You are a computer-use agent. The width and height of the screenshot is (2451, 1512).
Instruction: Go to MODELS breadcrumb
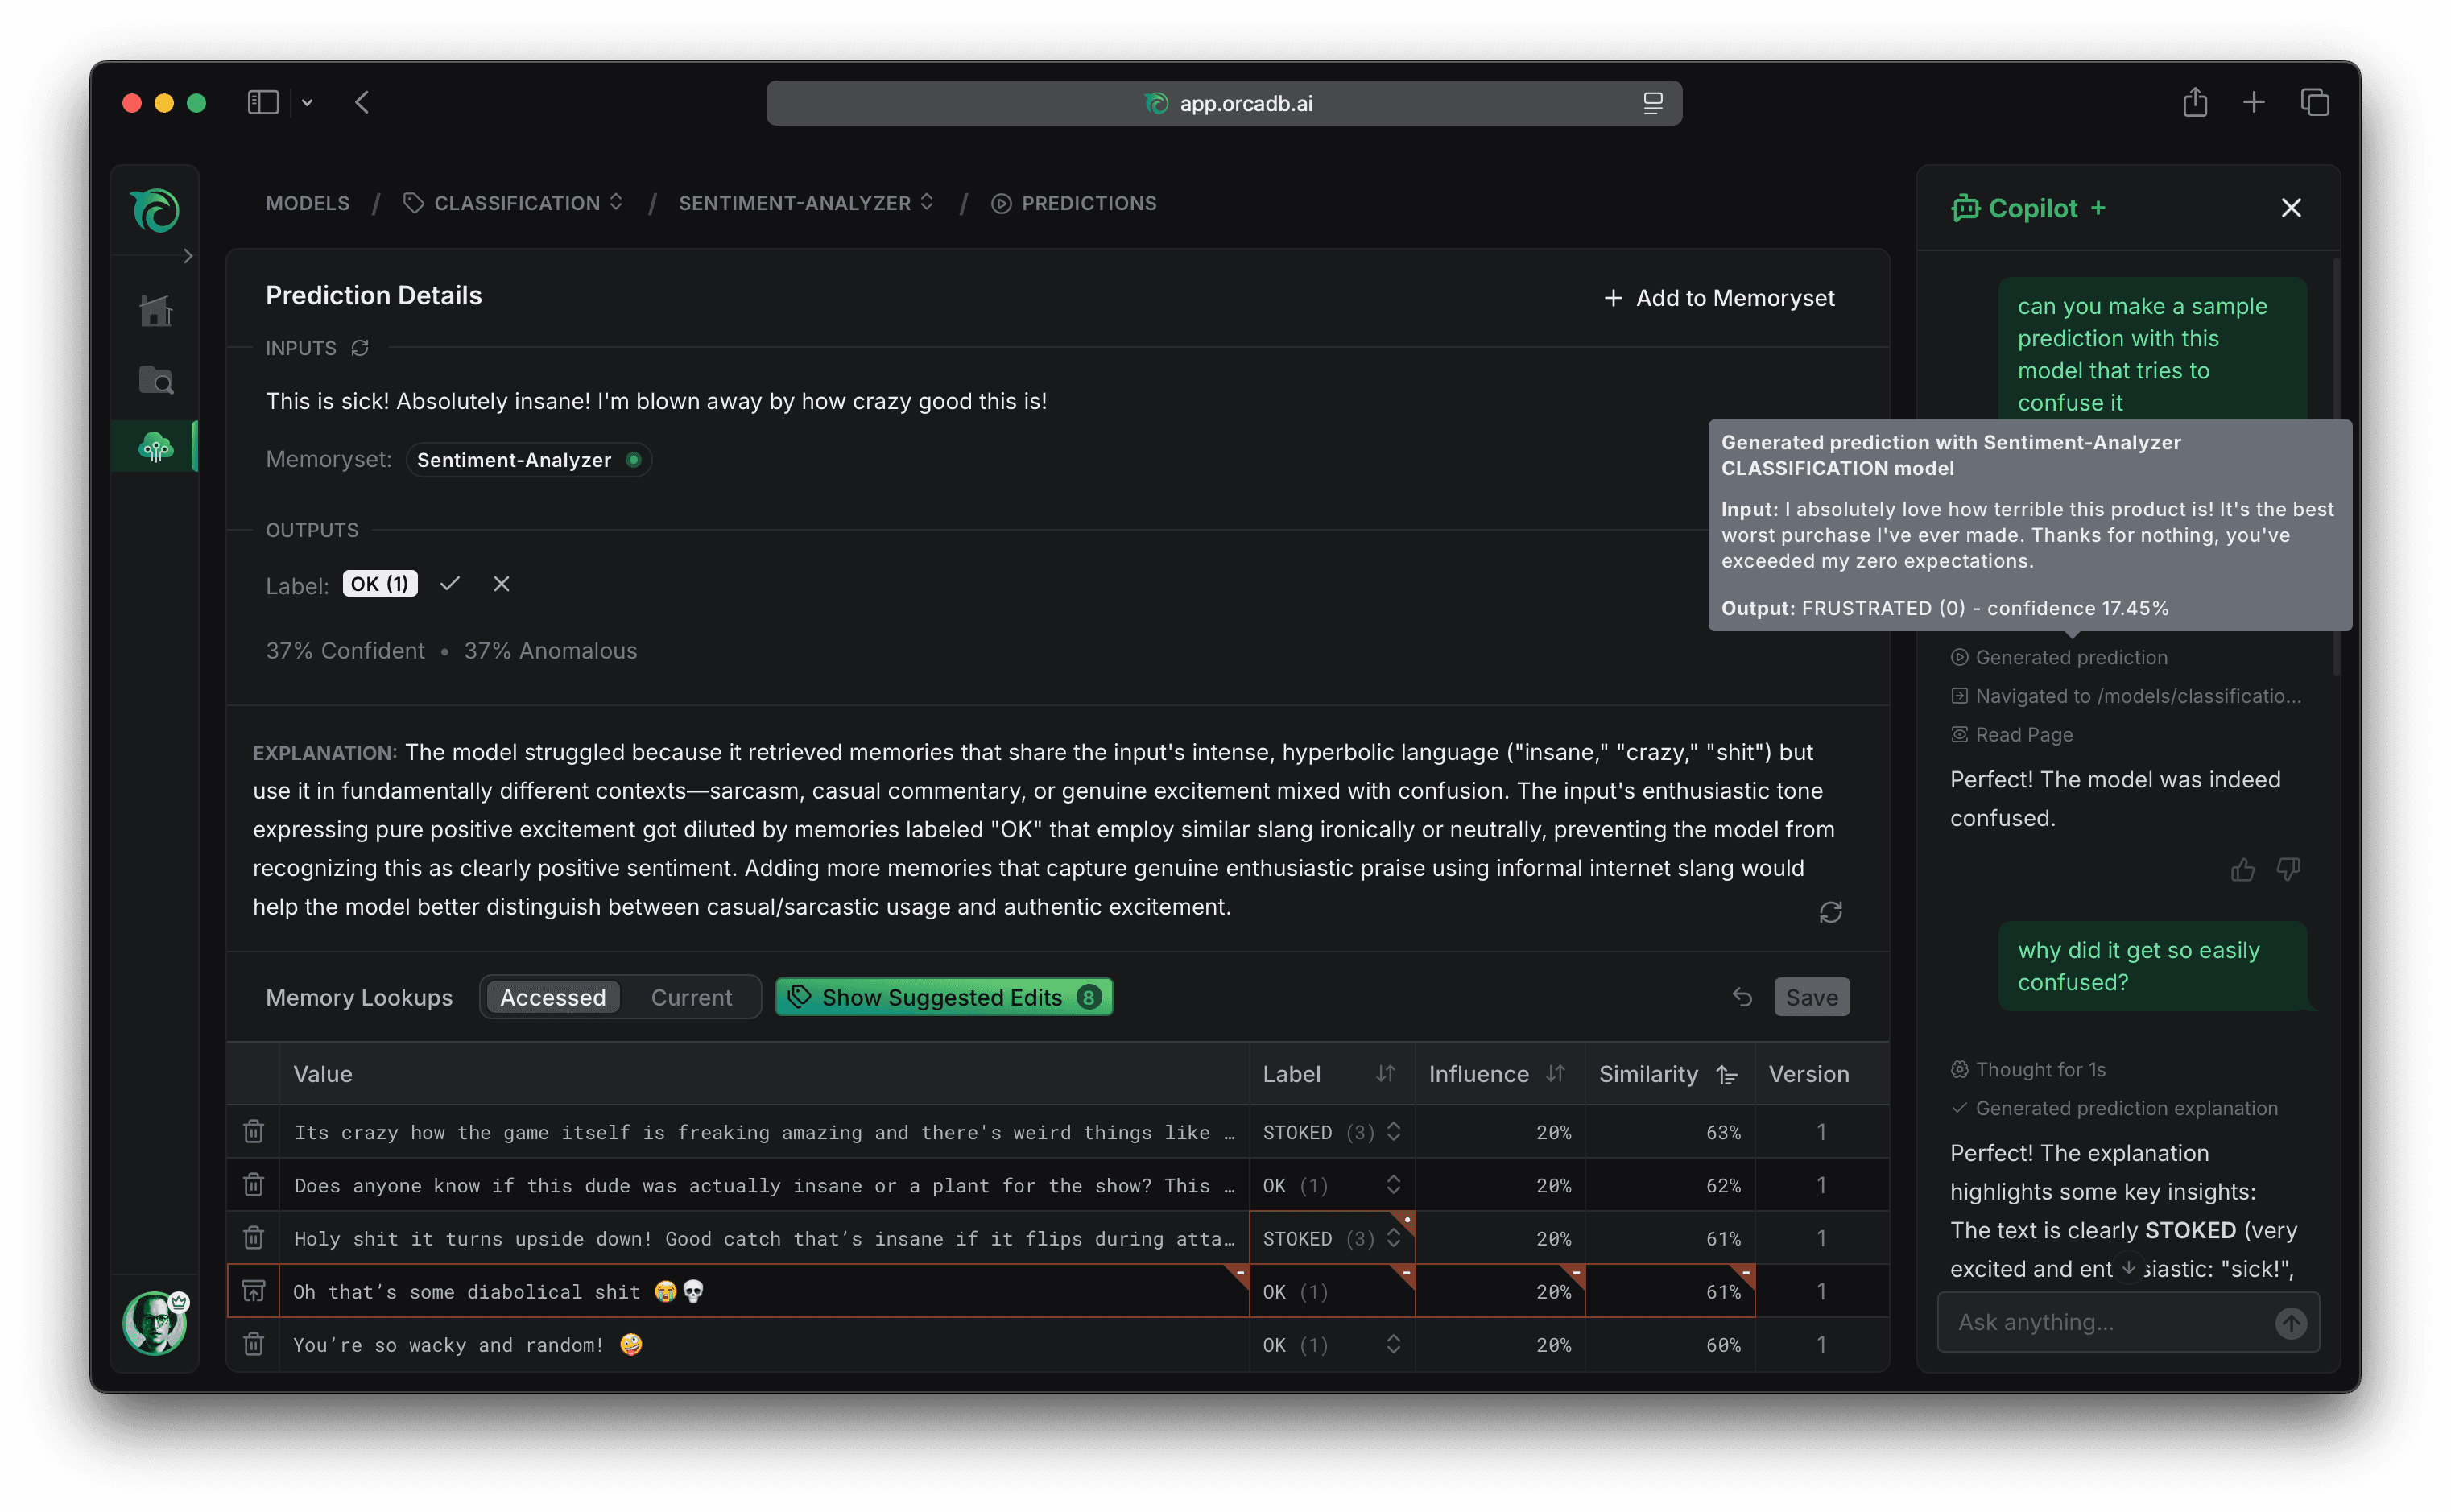pos(308,203)
